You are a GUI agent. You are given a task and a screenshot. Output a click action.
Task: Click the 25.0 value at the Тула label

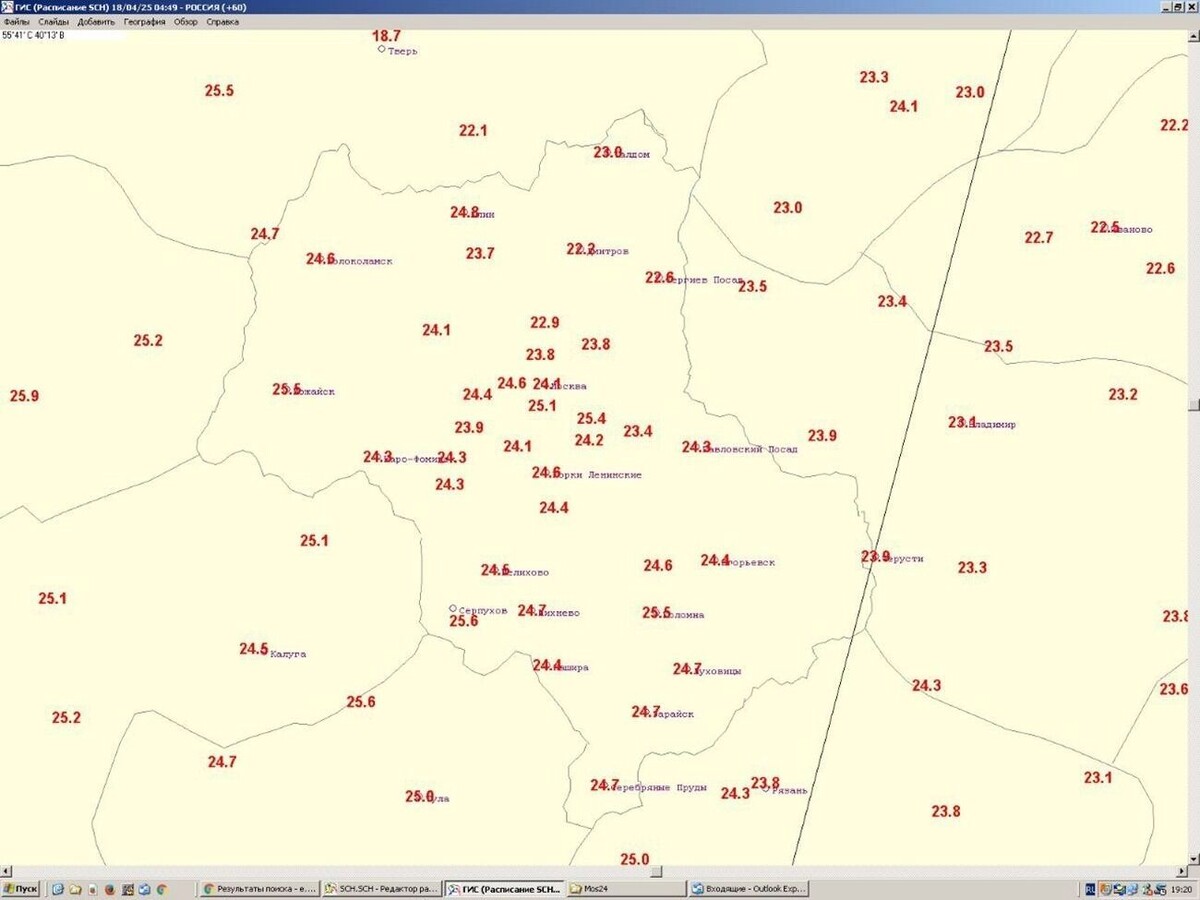(420, 796)
